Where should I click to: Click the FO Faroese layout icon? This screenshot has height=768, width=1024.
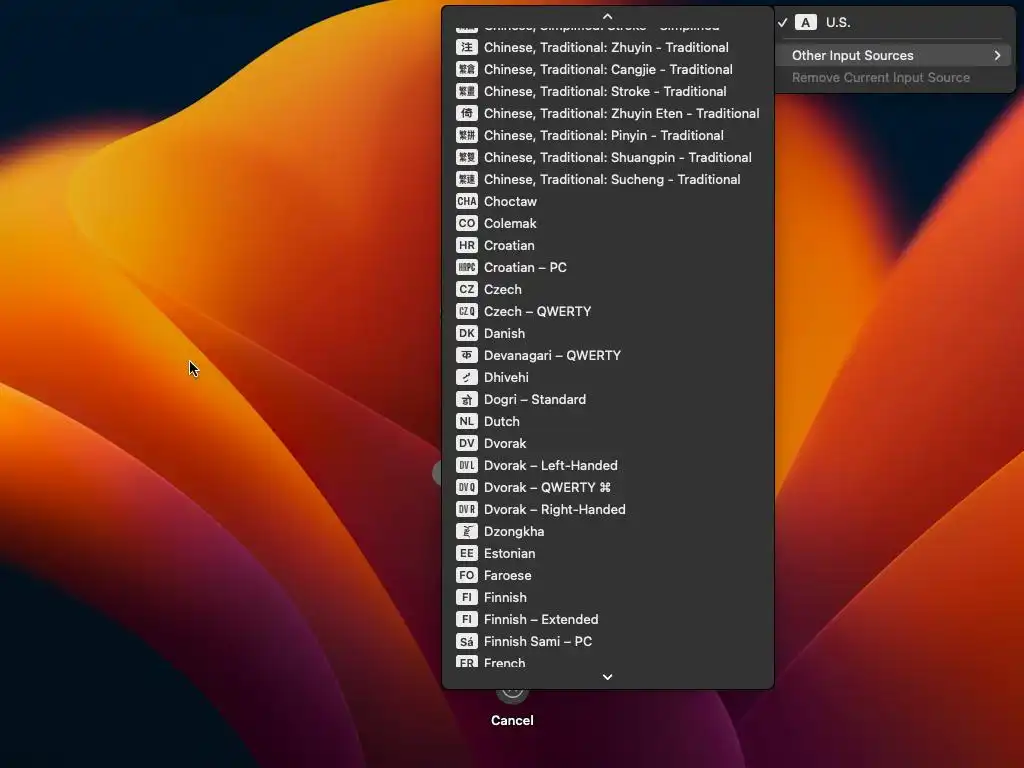coord(466,575)
